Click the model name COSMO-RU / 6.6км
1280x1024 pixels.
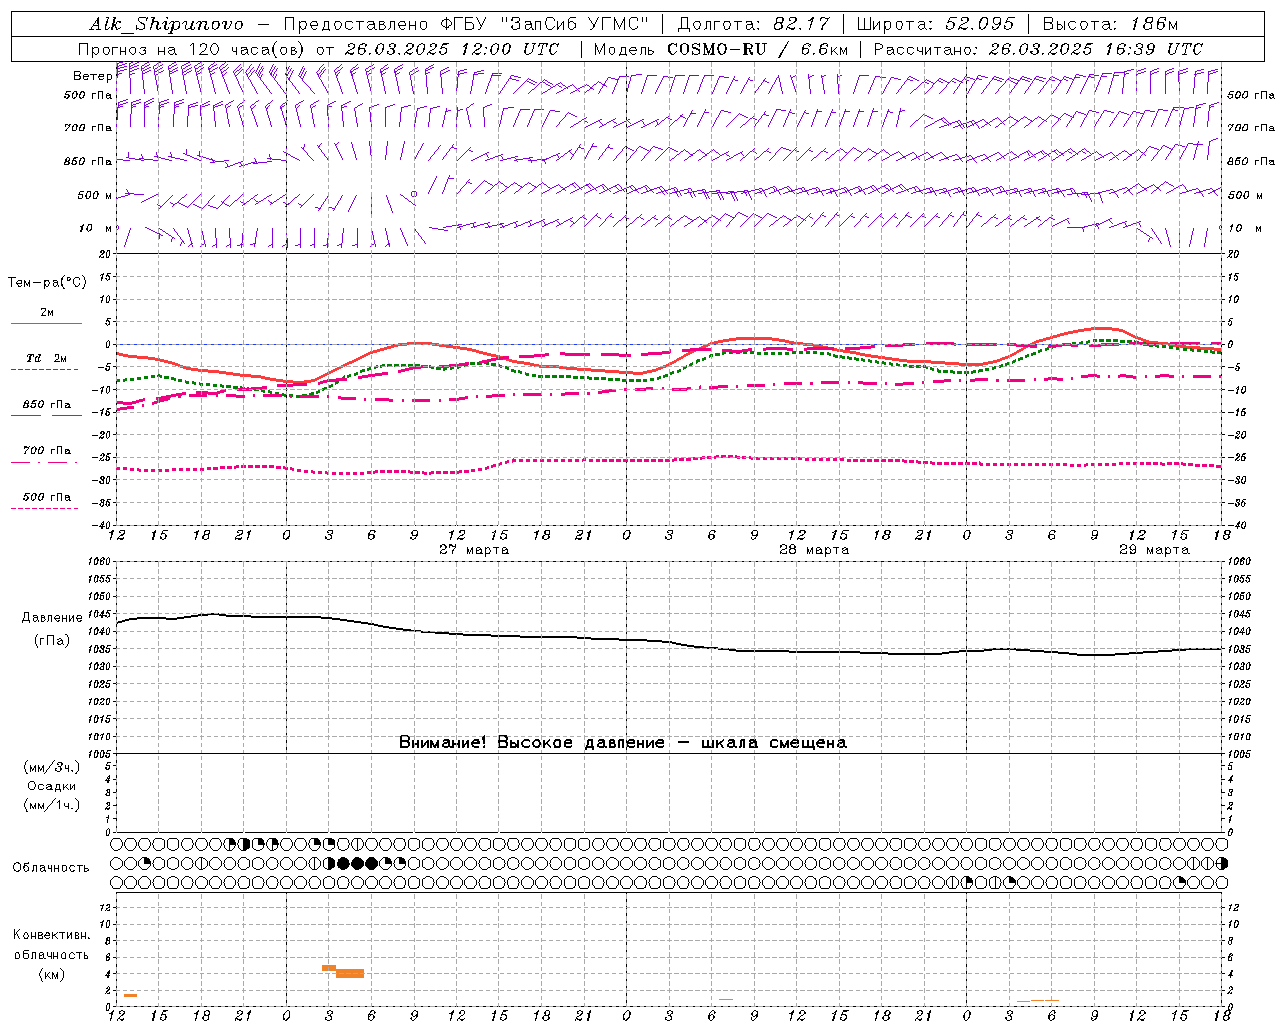point(757,49)
